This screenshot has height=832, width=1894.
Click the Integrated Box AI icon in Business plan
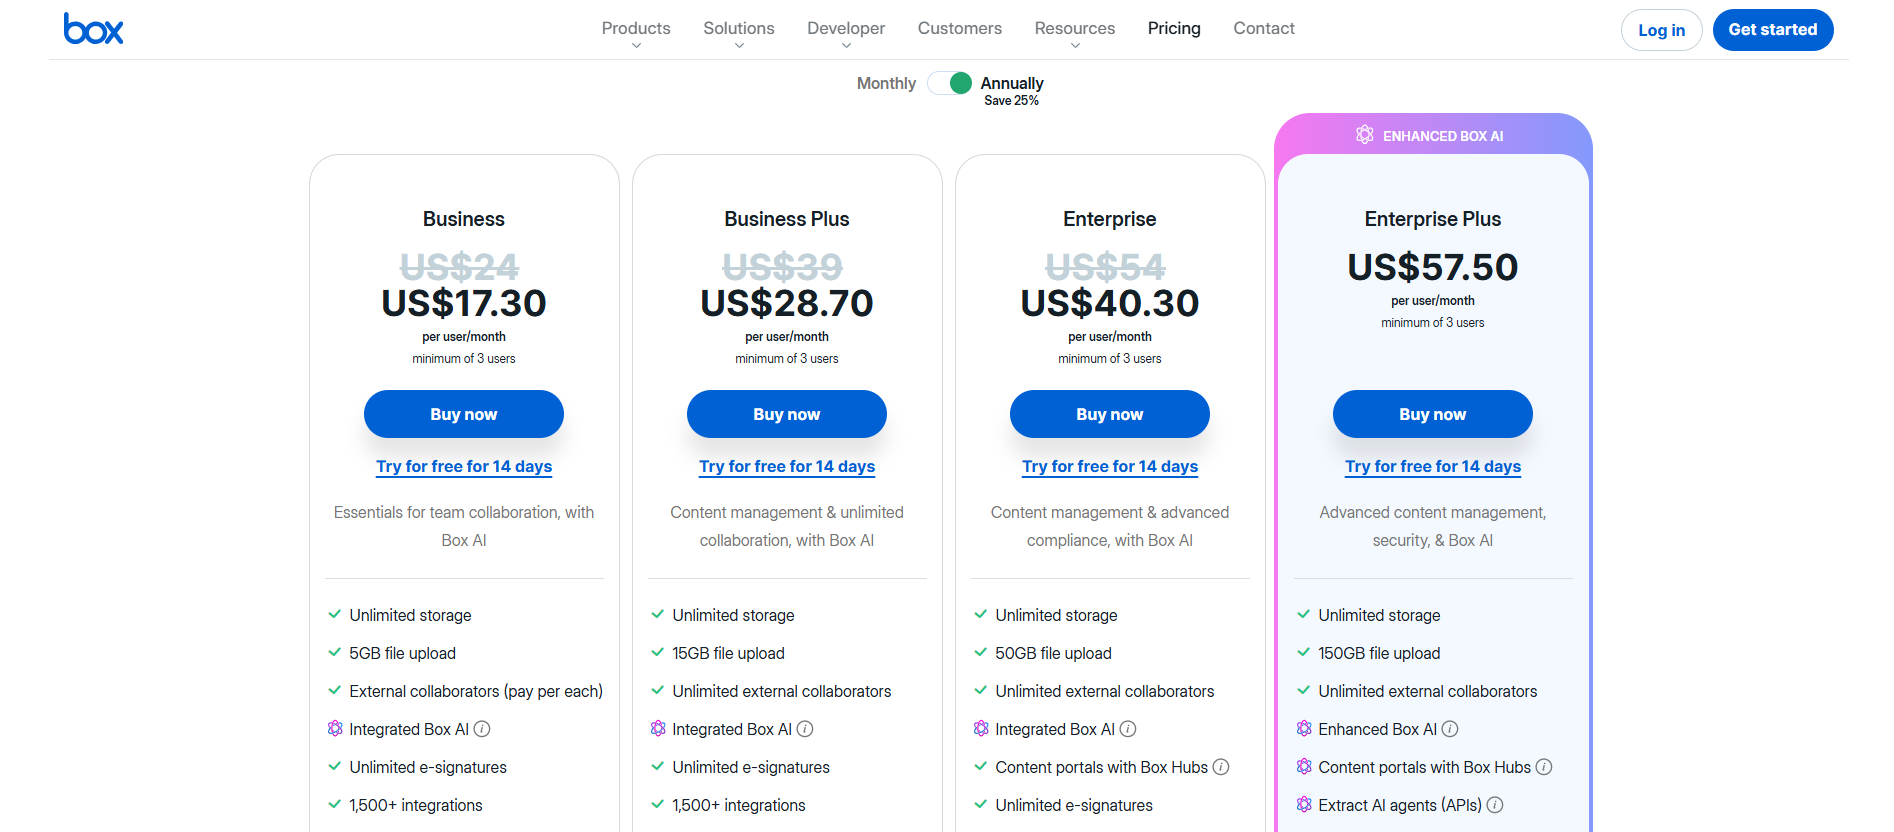point(335,729)
